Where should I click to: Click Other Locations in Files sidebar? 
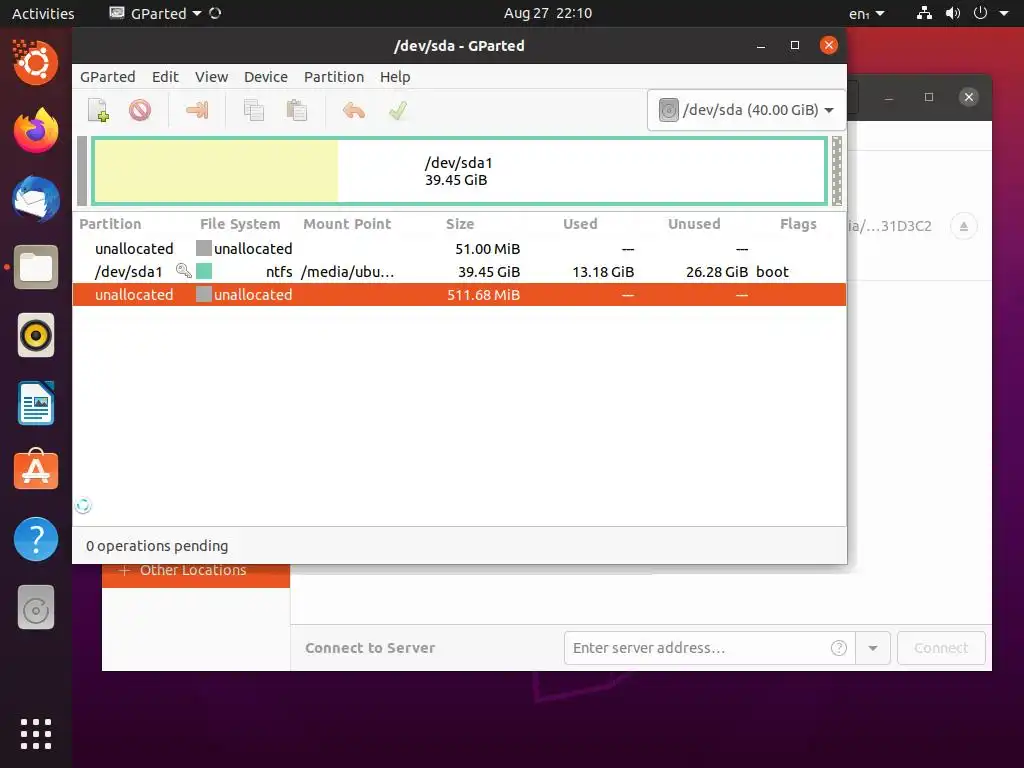coord(193,570)
